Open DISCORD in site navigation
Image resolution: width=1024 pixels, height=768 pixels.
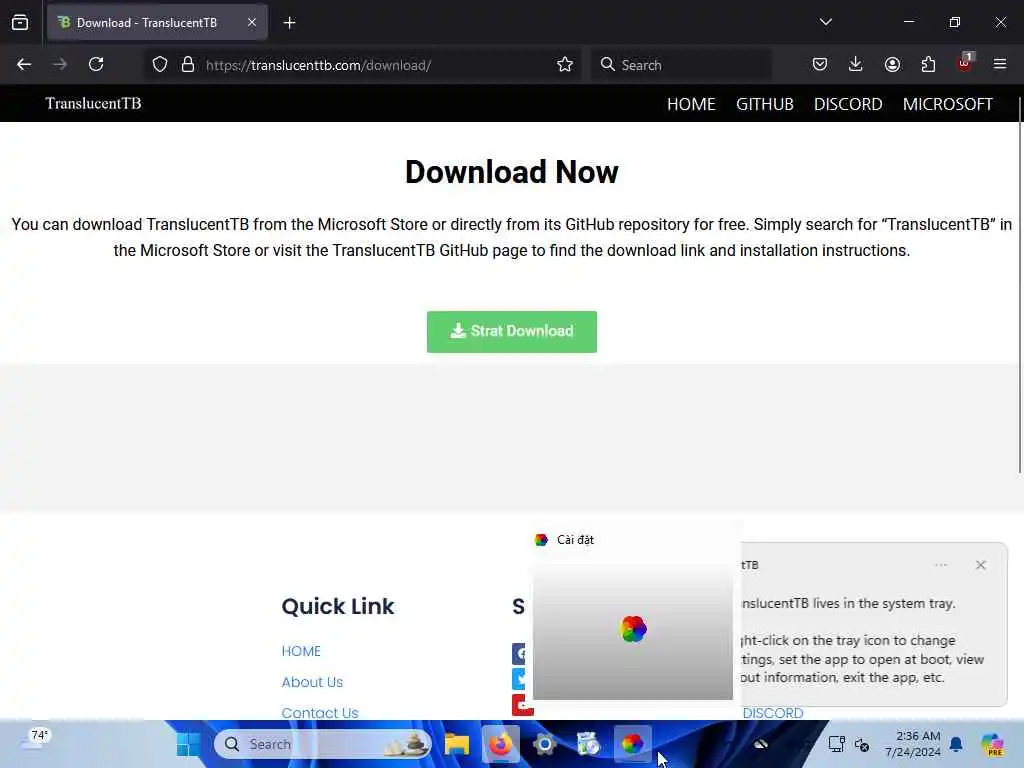[848, 104]
